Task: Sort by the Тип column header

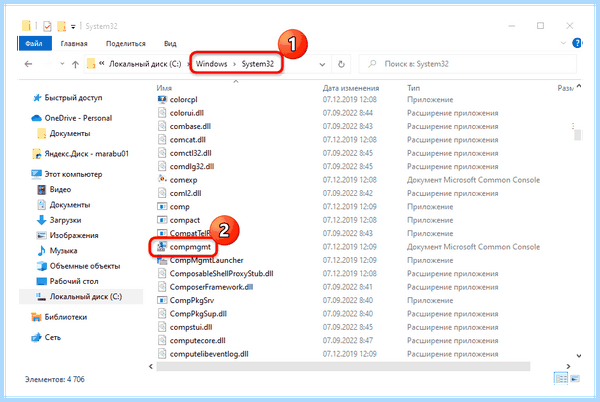Action: [413, 88]
